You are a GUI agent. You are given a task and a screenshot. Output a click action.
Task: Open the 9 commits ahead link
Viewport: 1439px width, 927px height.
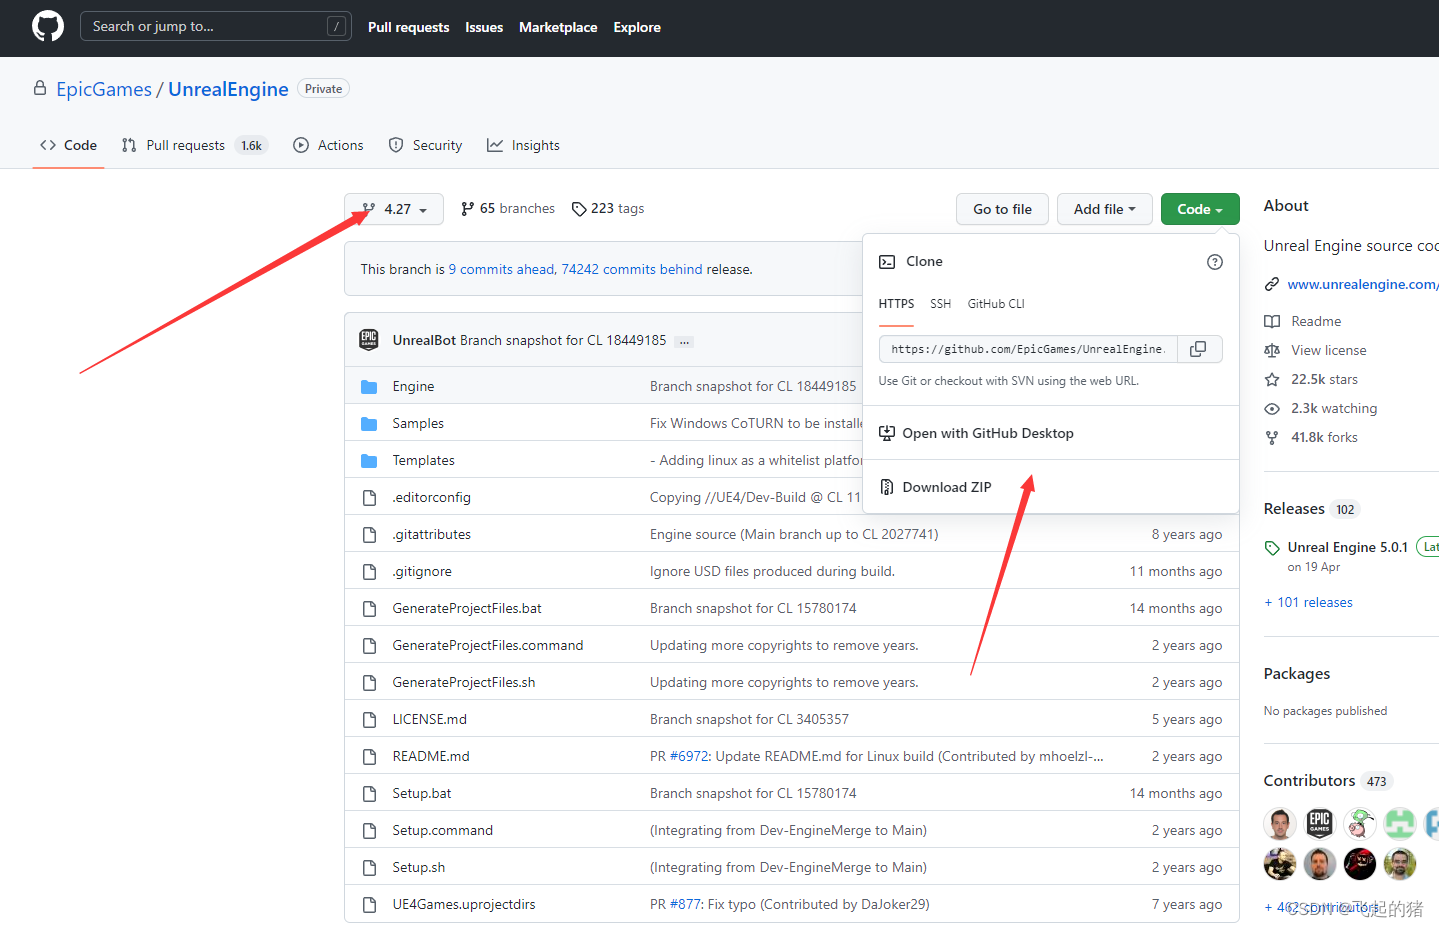501,270
